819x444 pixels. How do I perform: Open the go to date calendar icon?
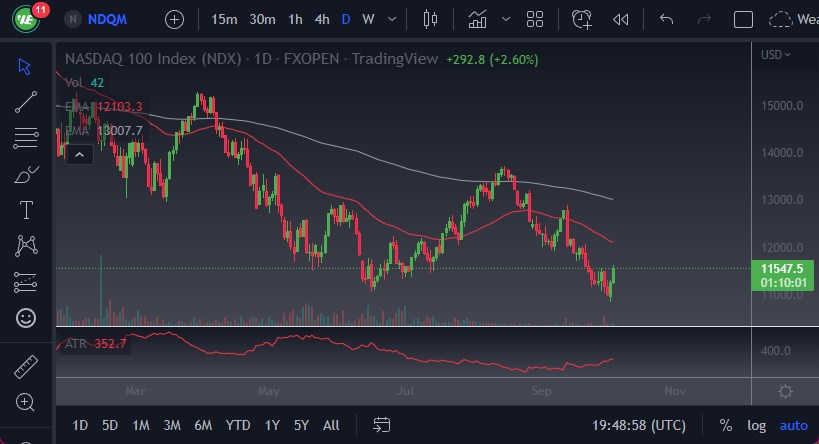(381, 425)
